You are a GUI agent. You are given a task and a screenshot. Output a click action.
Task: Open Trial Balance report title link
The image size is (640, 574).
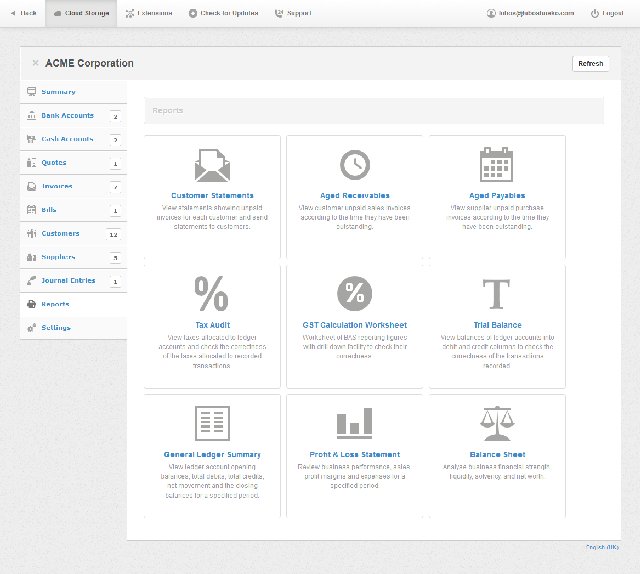(497, 325)
